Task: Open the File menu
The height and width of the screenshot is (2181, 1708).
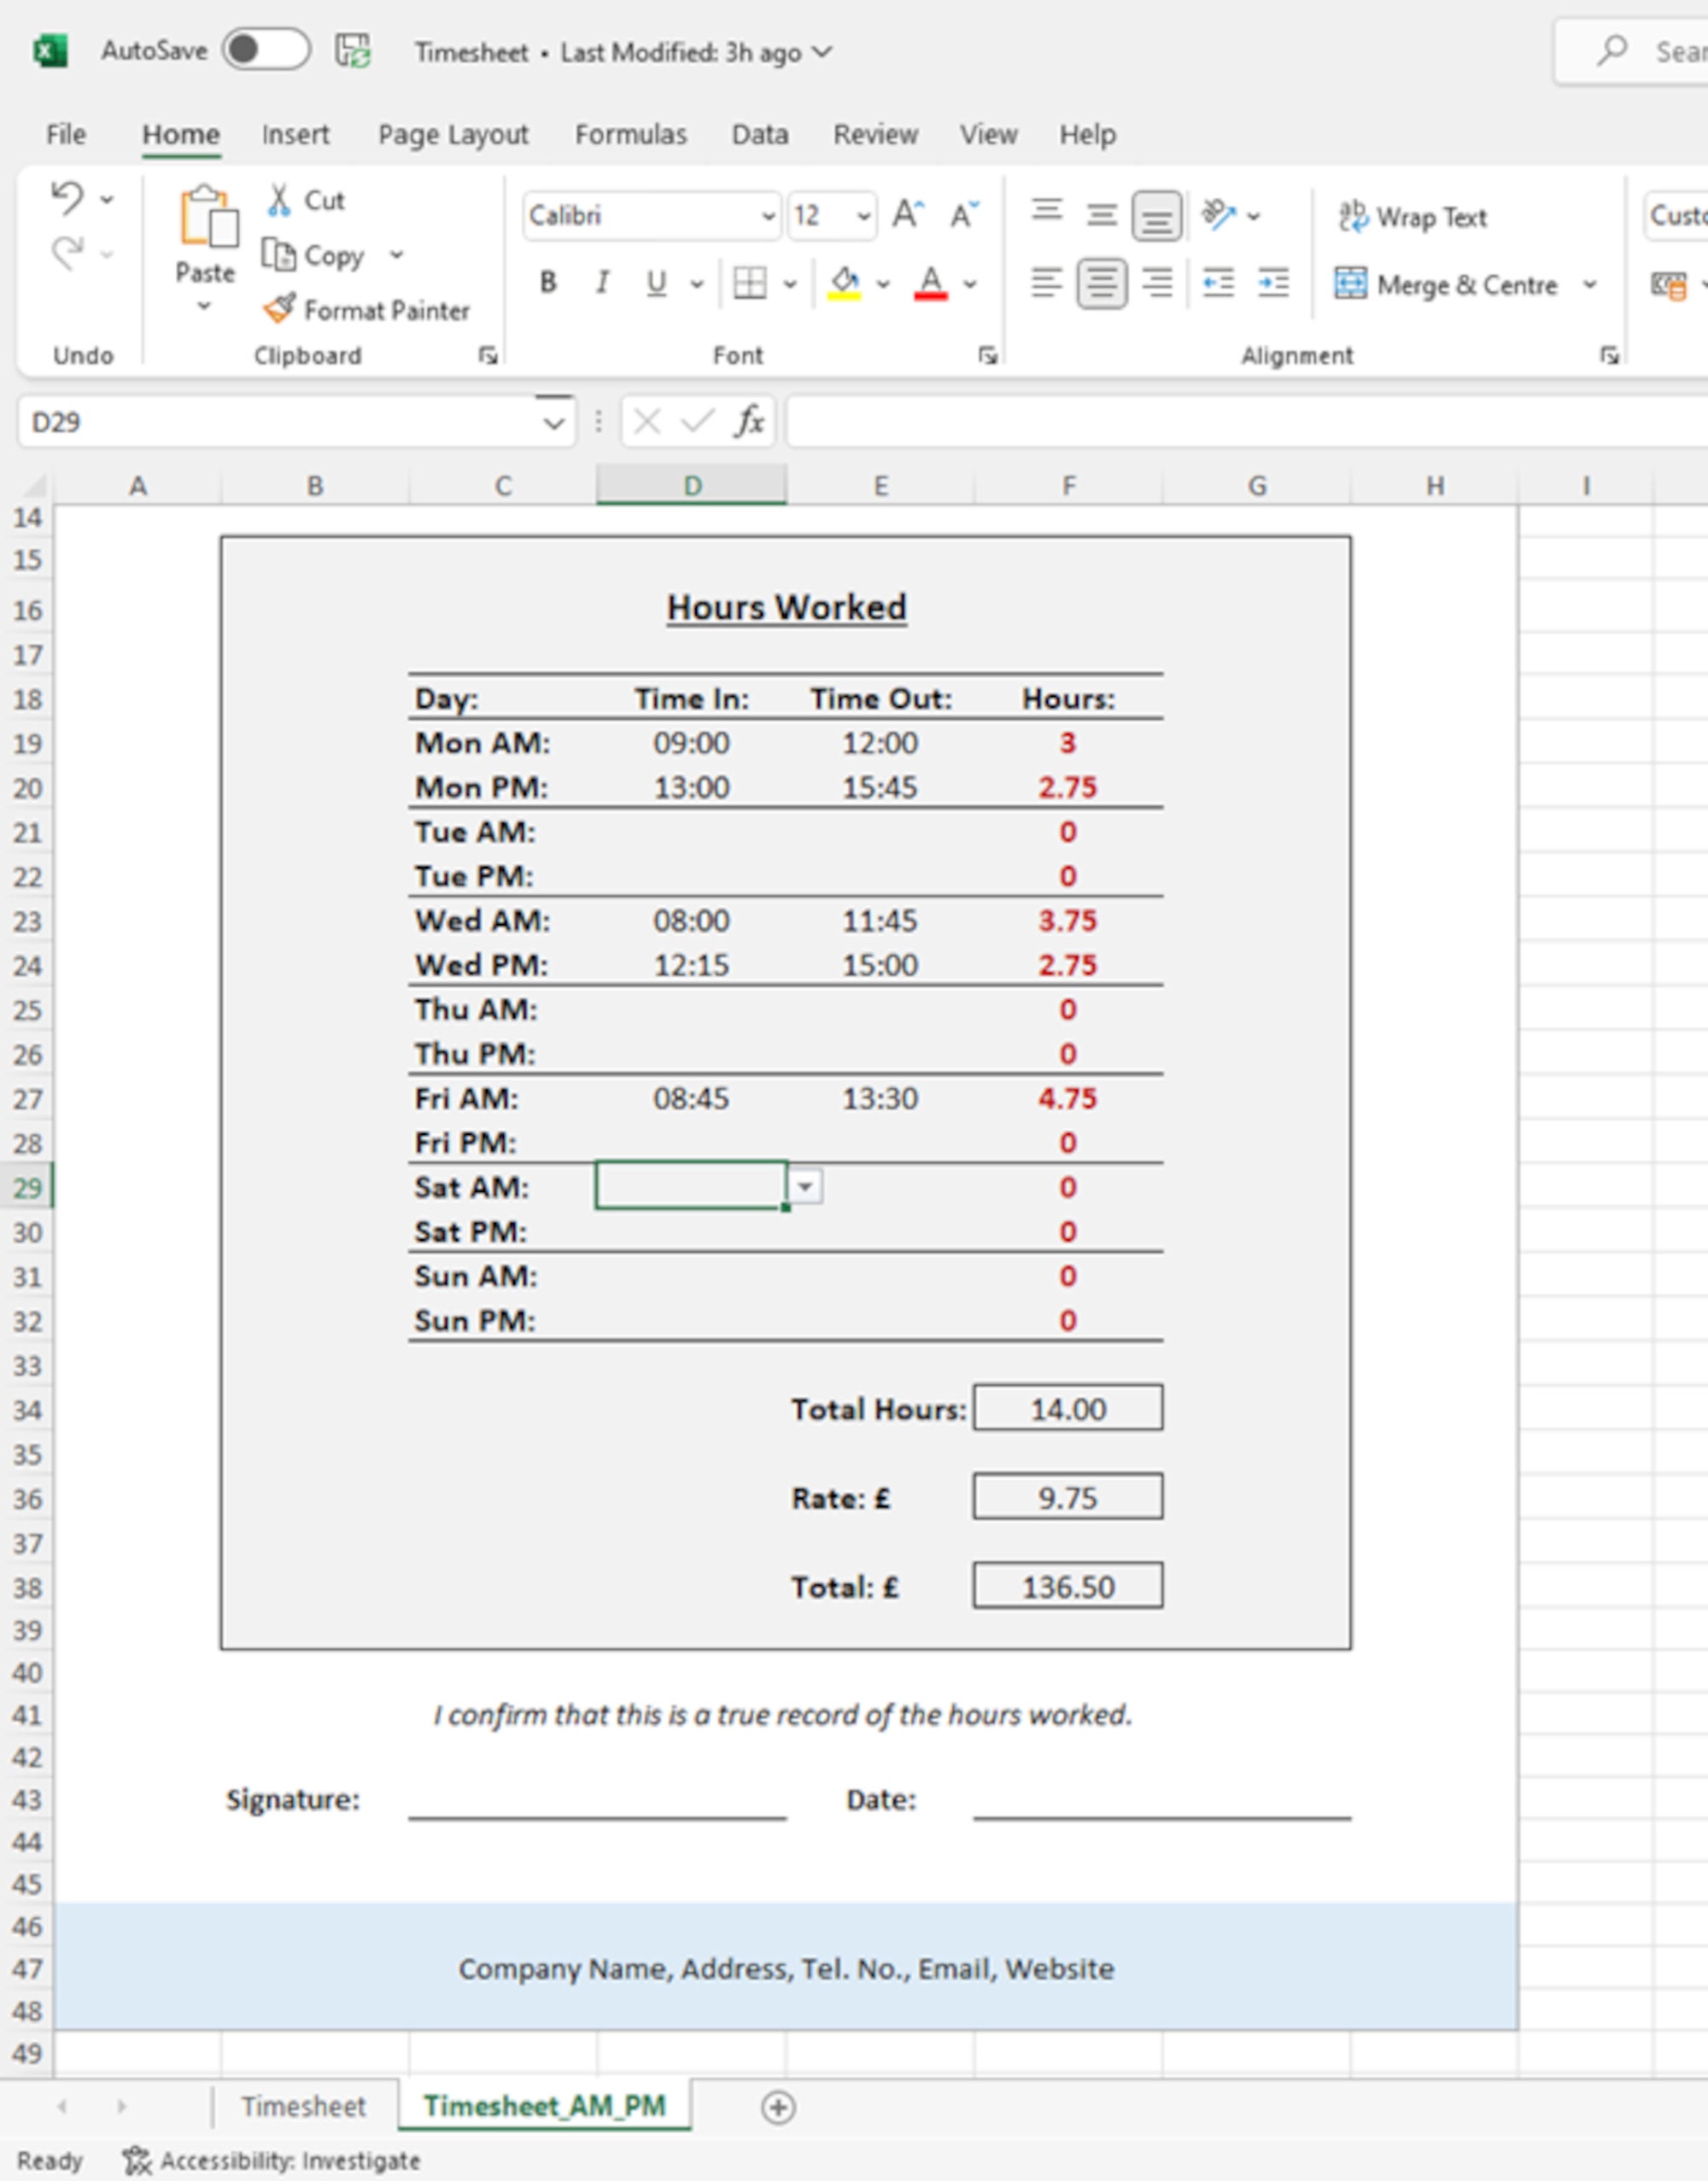Action: (66, 134)
